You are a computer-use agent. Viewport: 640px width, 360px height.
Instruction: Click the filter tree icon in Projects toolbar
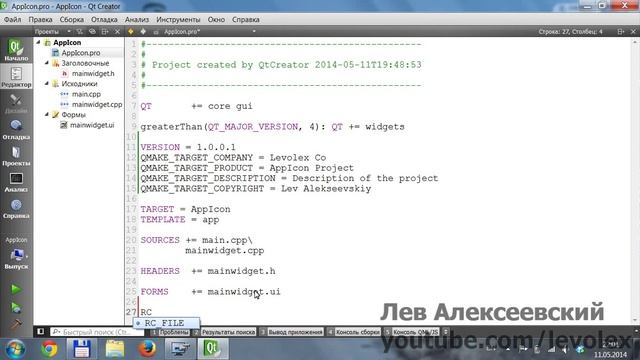[x=80, y=31]
